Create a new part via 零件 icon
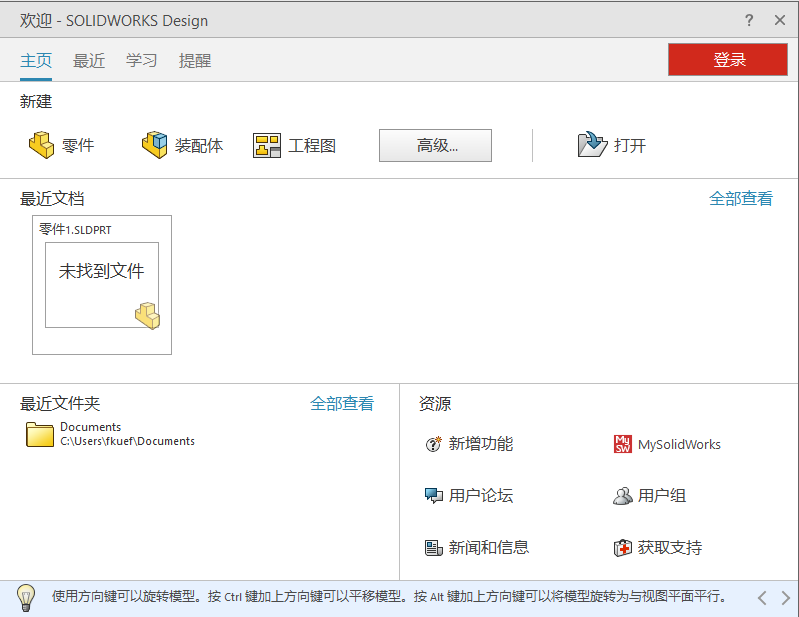 pyautogui.click(x=41, y=145)
